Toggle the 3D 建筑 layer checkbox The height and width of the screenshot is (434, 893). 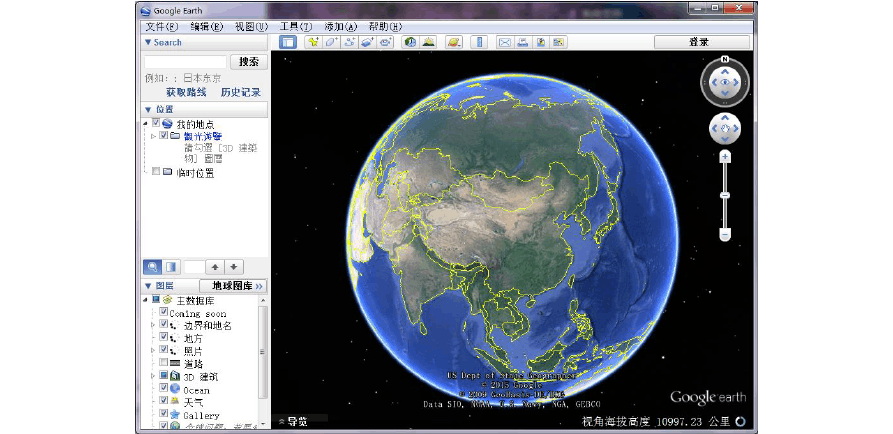pyautogui.click(x=164, y=375)
